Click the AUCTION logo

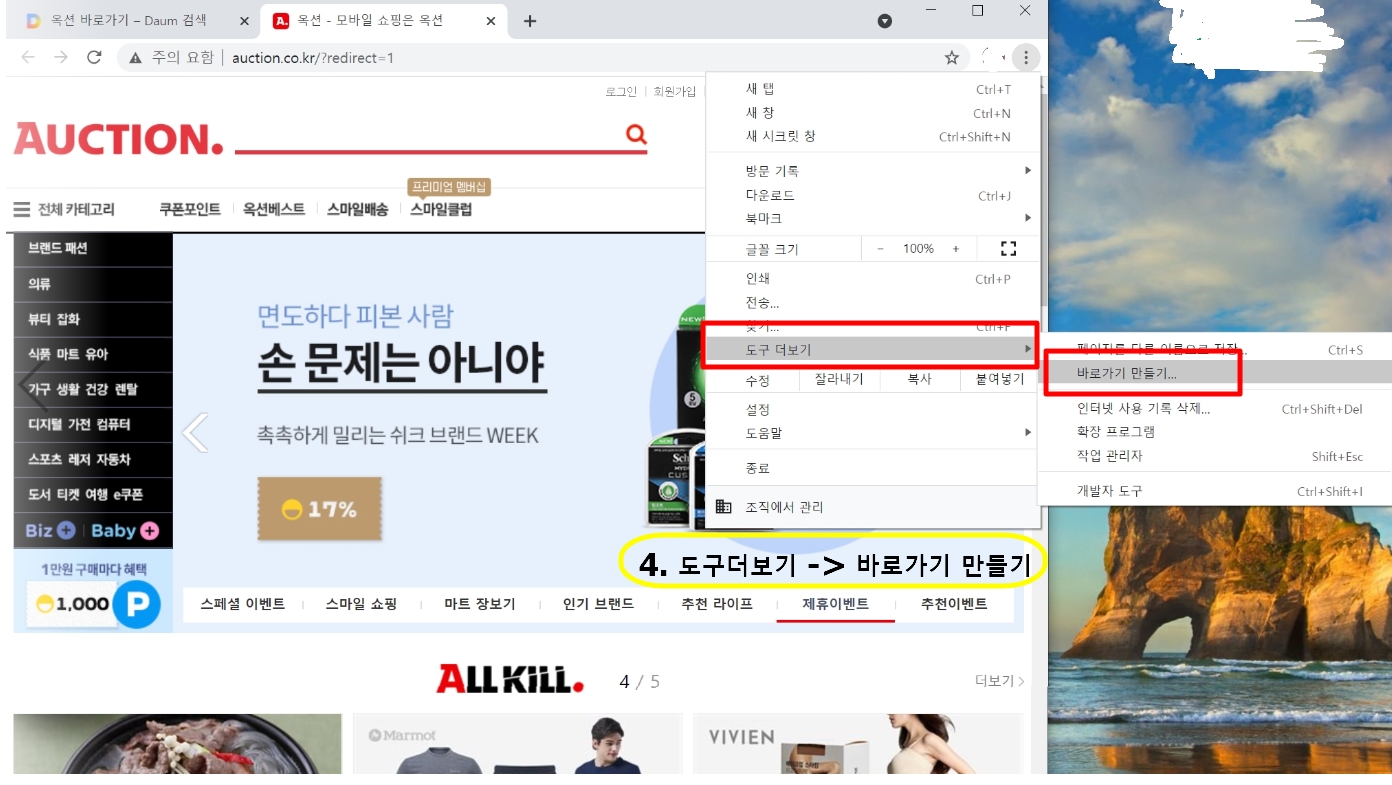118,139
